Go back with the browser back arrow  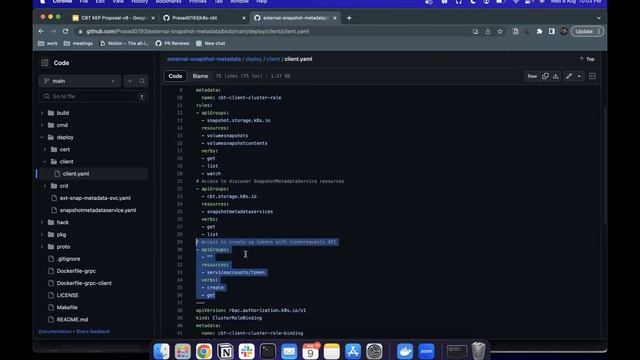tap(41, 31)
